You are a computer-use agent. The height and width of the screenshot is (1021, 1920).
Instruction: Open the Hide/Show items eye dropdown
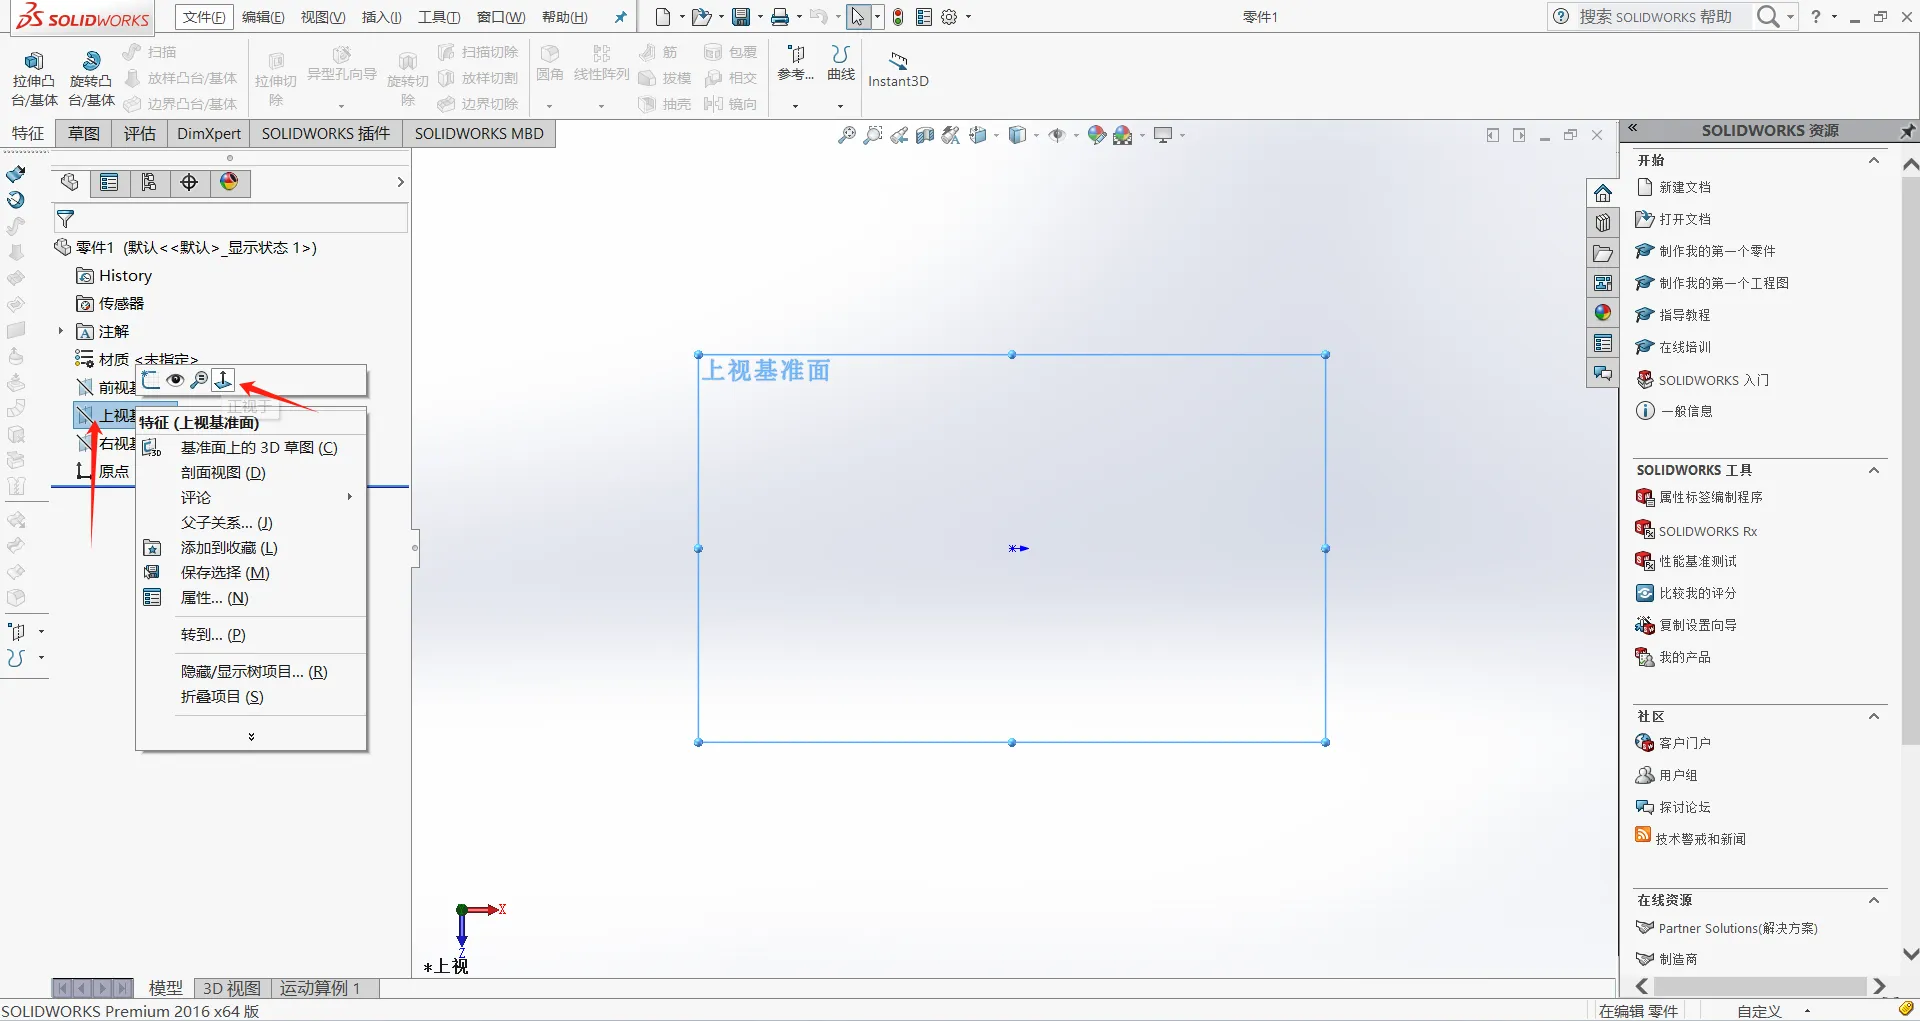click(1075, 135)
